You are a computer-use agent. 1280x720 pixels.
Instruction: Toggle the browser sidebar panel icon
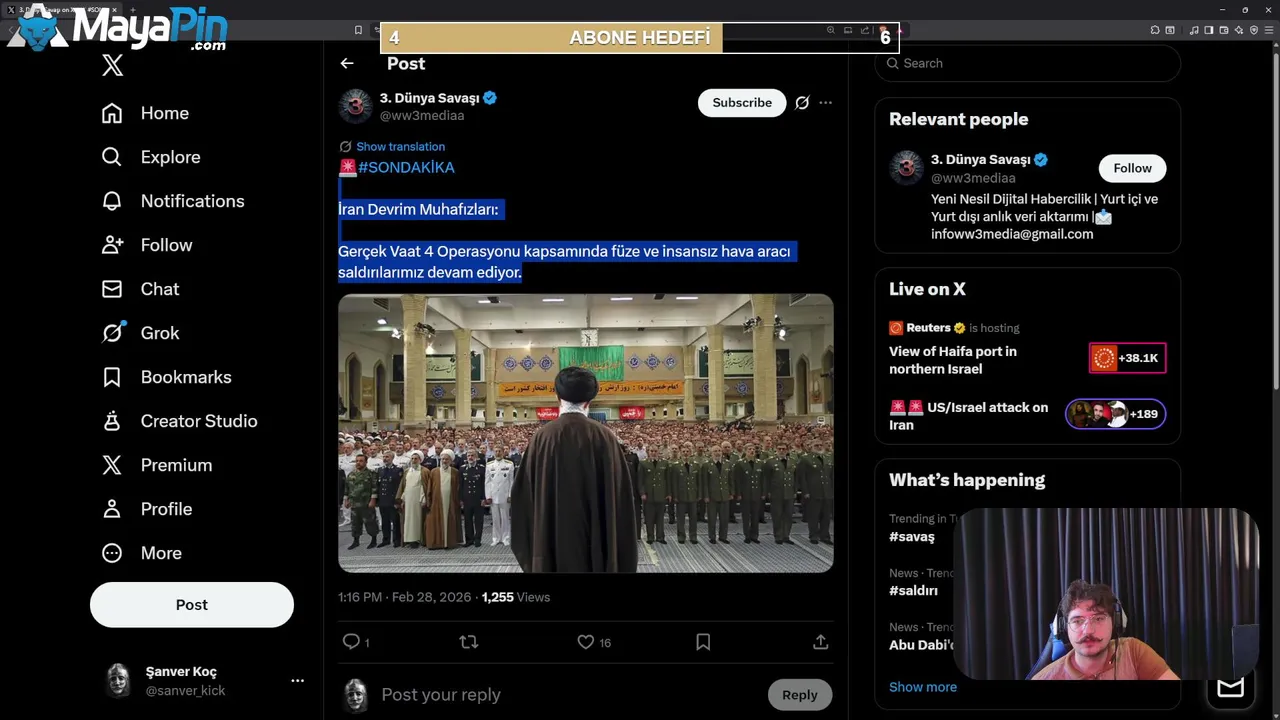pyautogui.click(x=1209, y=30)
